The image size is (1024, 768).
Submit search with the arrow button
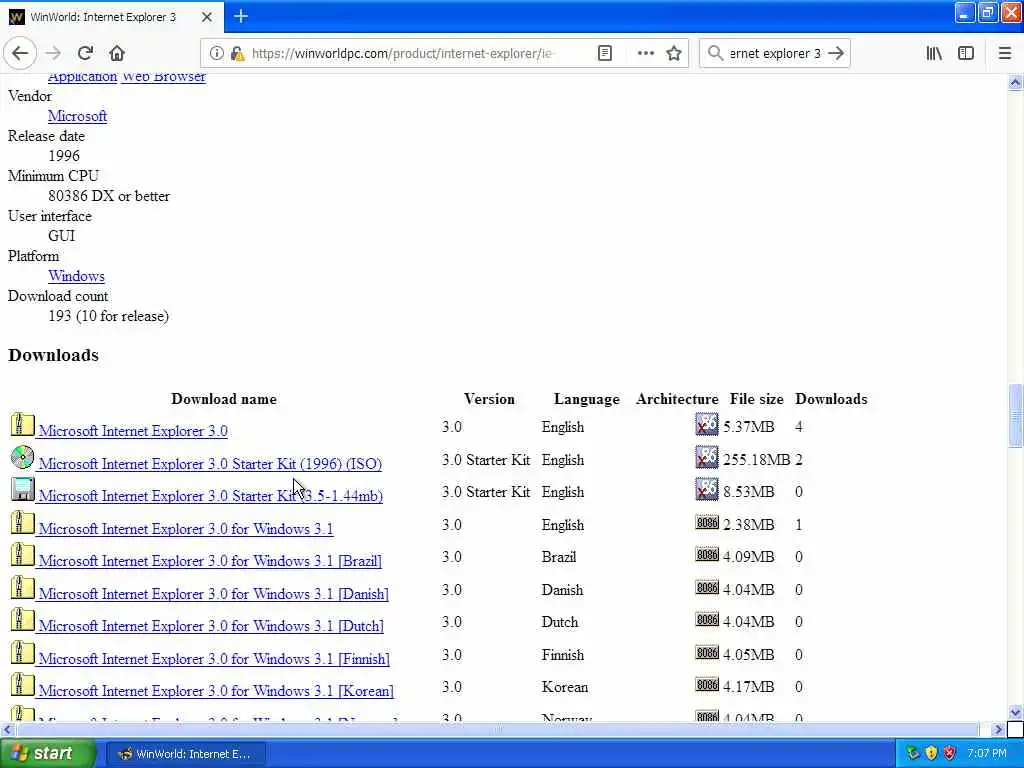836,54
